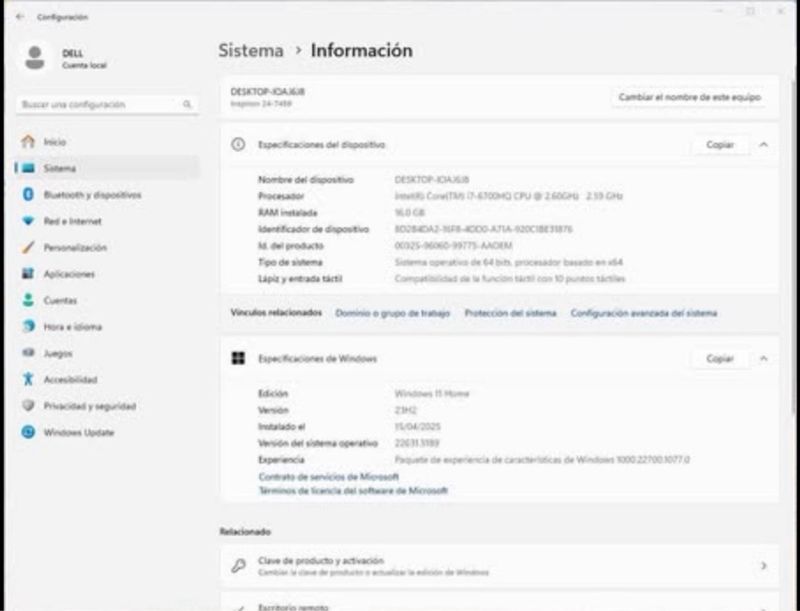Select the RAM instalada value '16,0 GB'

pyautogui.click(x=410, y=213)
